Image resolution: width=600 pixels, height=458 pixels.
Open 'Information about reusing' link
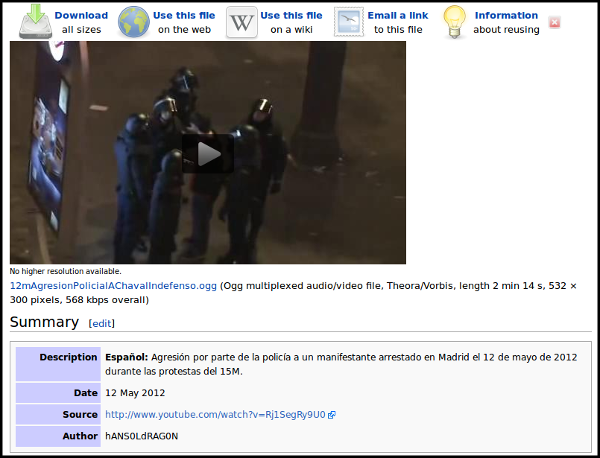tap(505, 22)
